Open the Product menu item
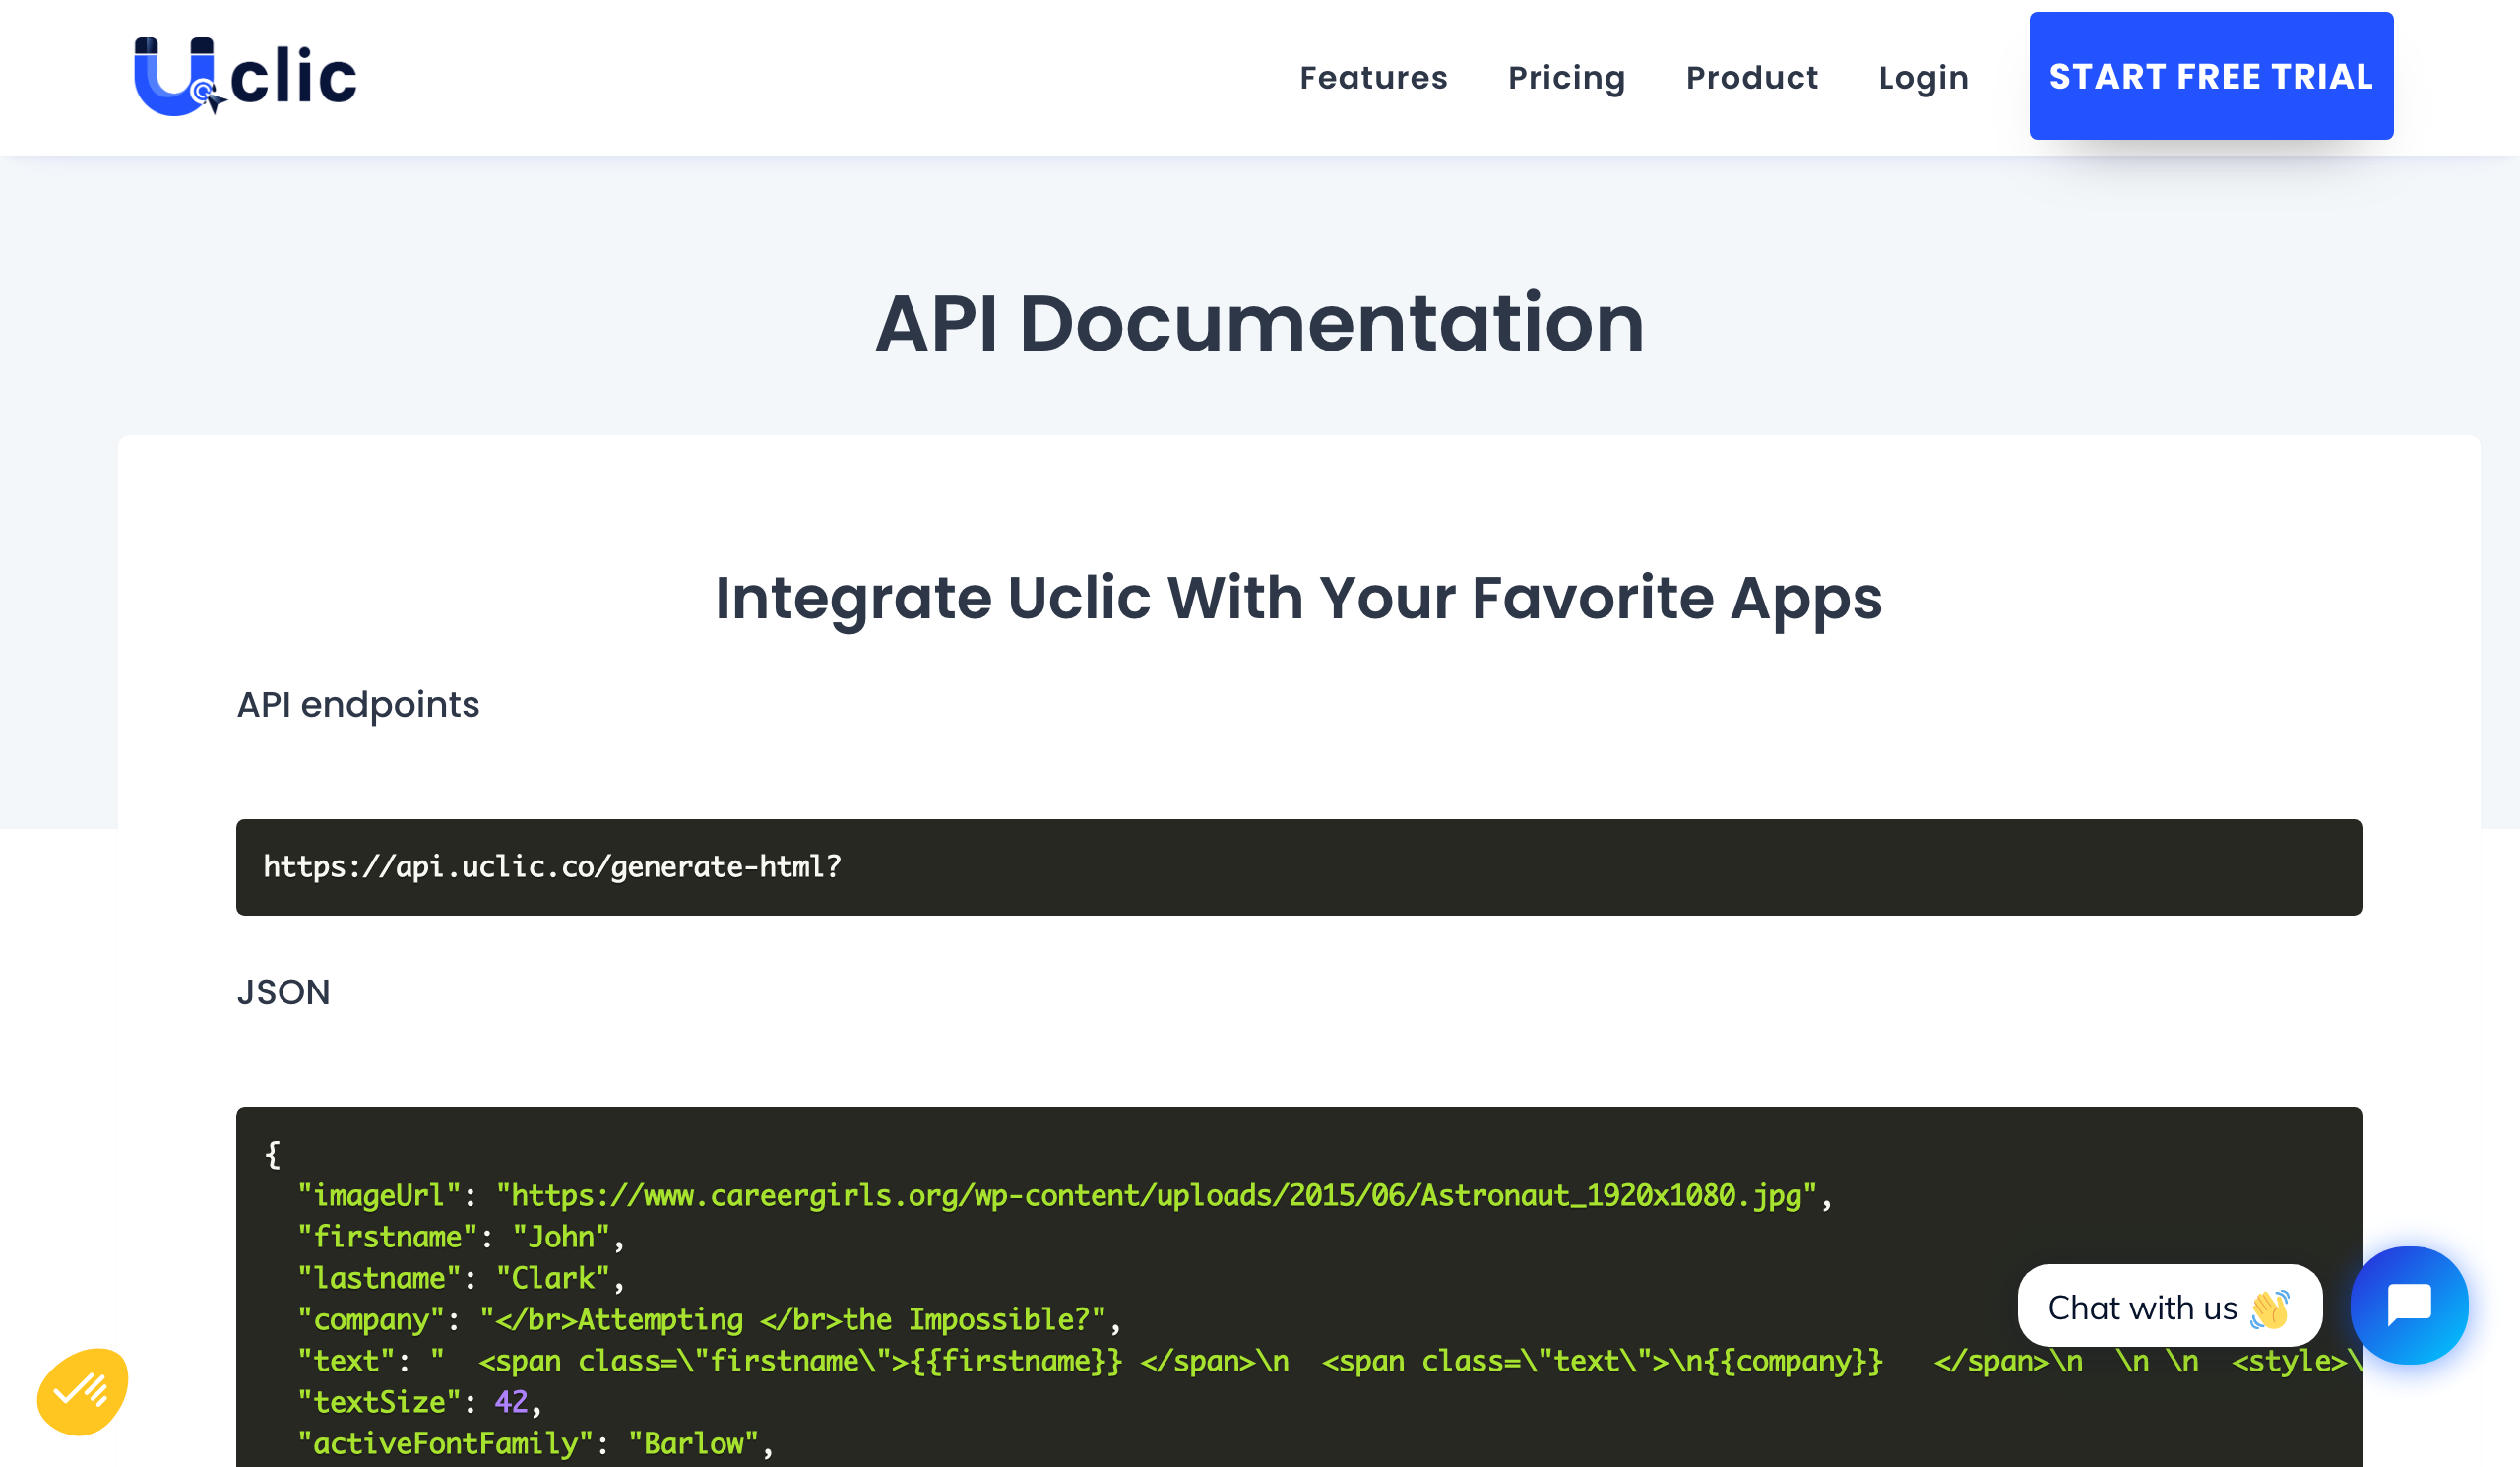This screenshot has height=1467, width=2520. (1752, 77)
